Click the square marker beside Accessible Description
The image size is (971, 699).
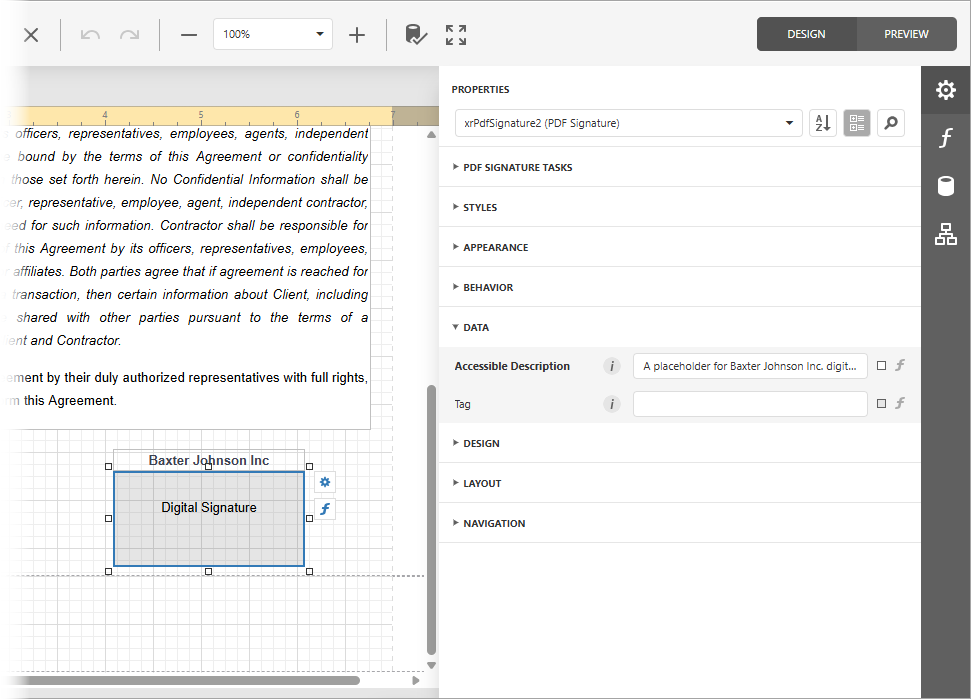[x=881, y=366]
